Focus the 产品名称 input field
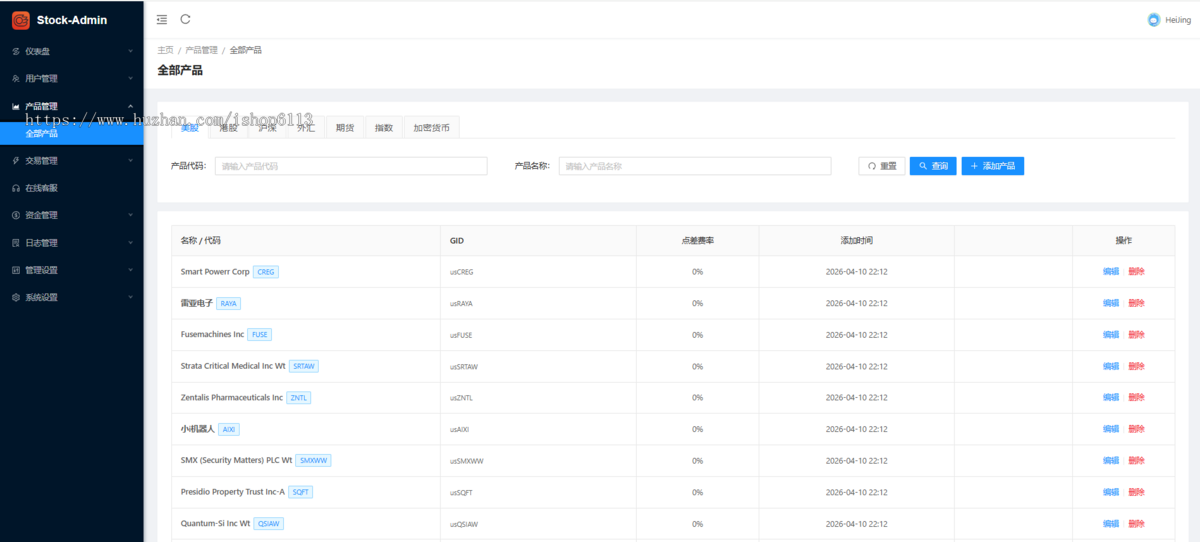Image resolution: width=1200 pixels, height=542 pixels. tap(695, 166)
